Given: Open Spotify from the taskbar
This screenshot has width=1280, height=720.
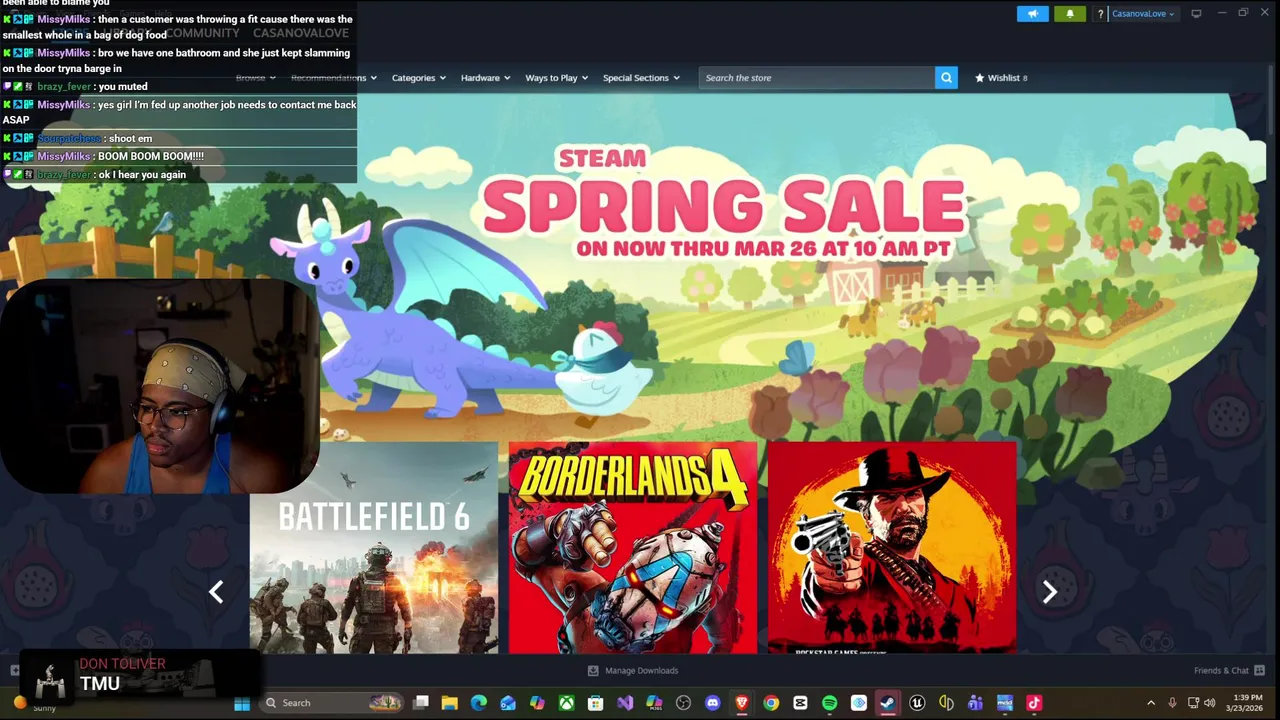Looking at the screenshot, I should tap(829, 703).
